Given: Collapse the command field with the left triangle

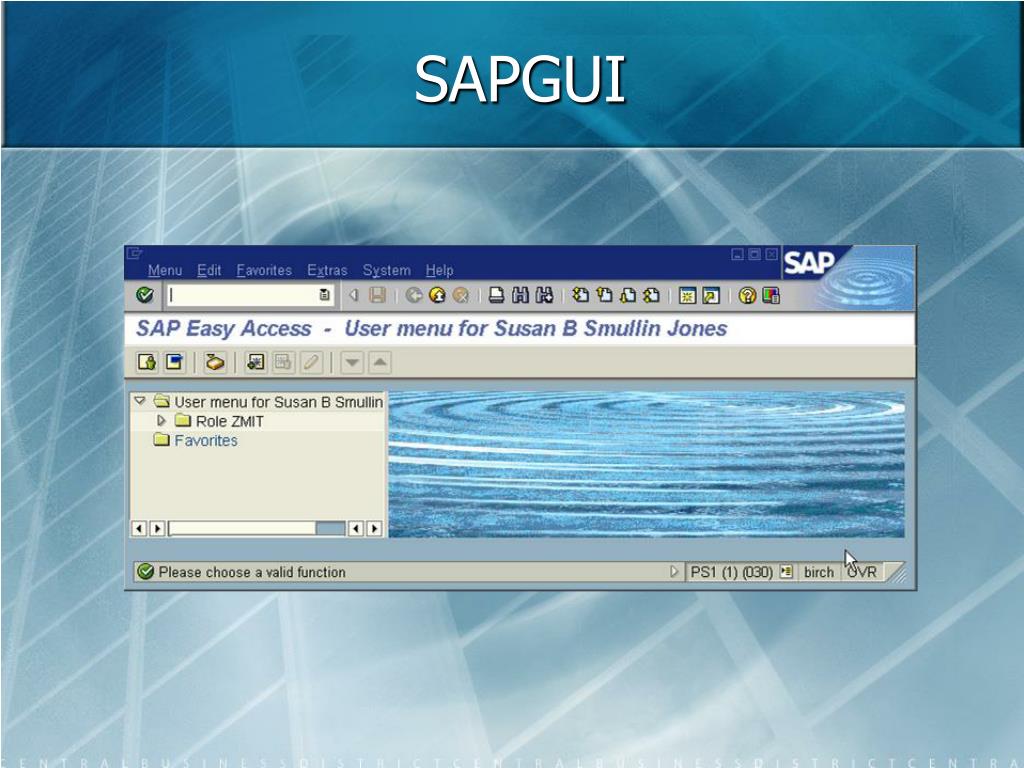Looking at the screenshot, I should point(353,295).
